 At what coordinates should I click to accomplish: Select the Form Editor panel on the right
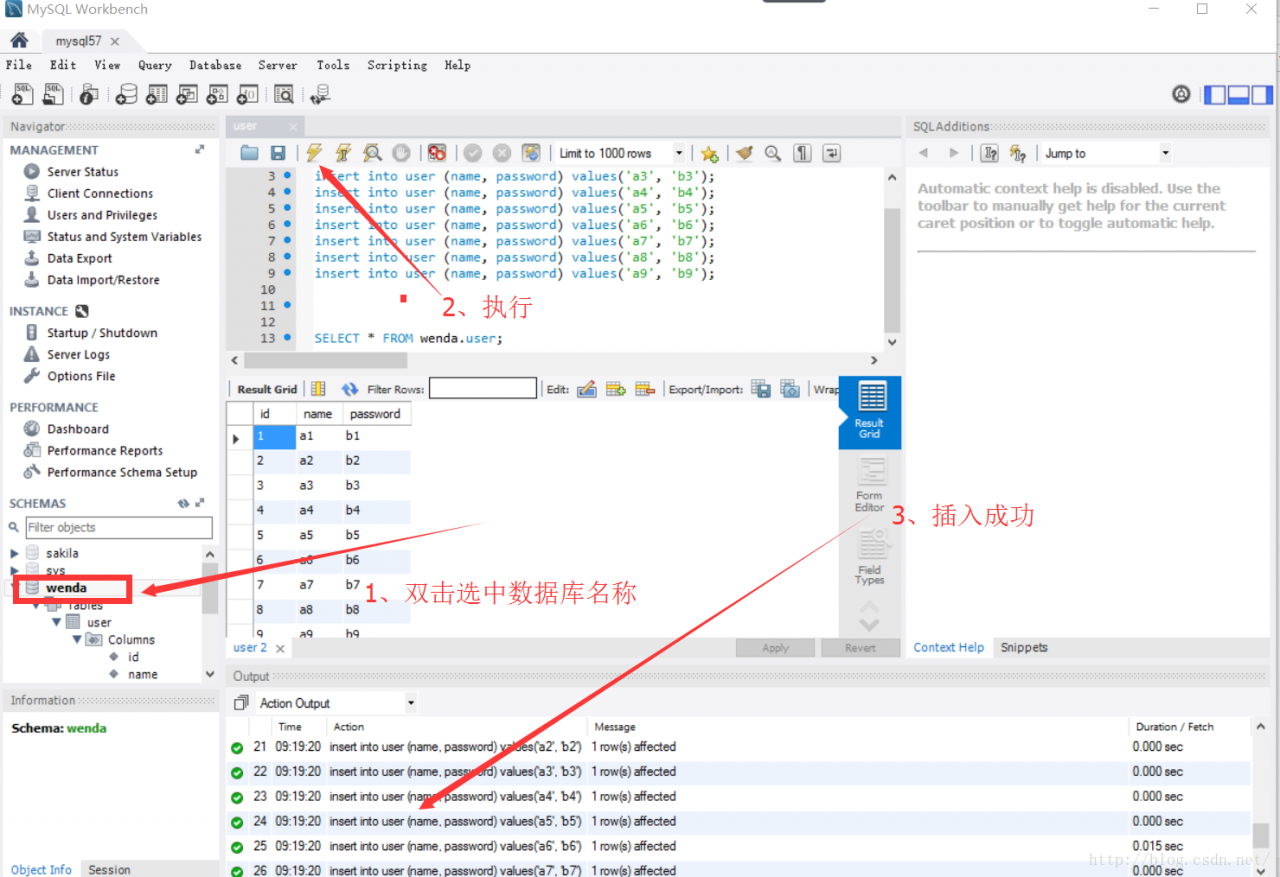coord(869,480)
